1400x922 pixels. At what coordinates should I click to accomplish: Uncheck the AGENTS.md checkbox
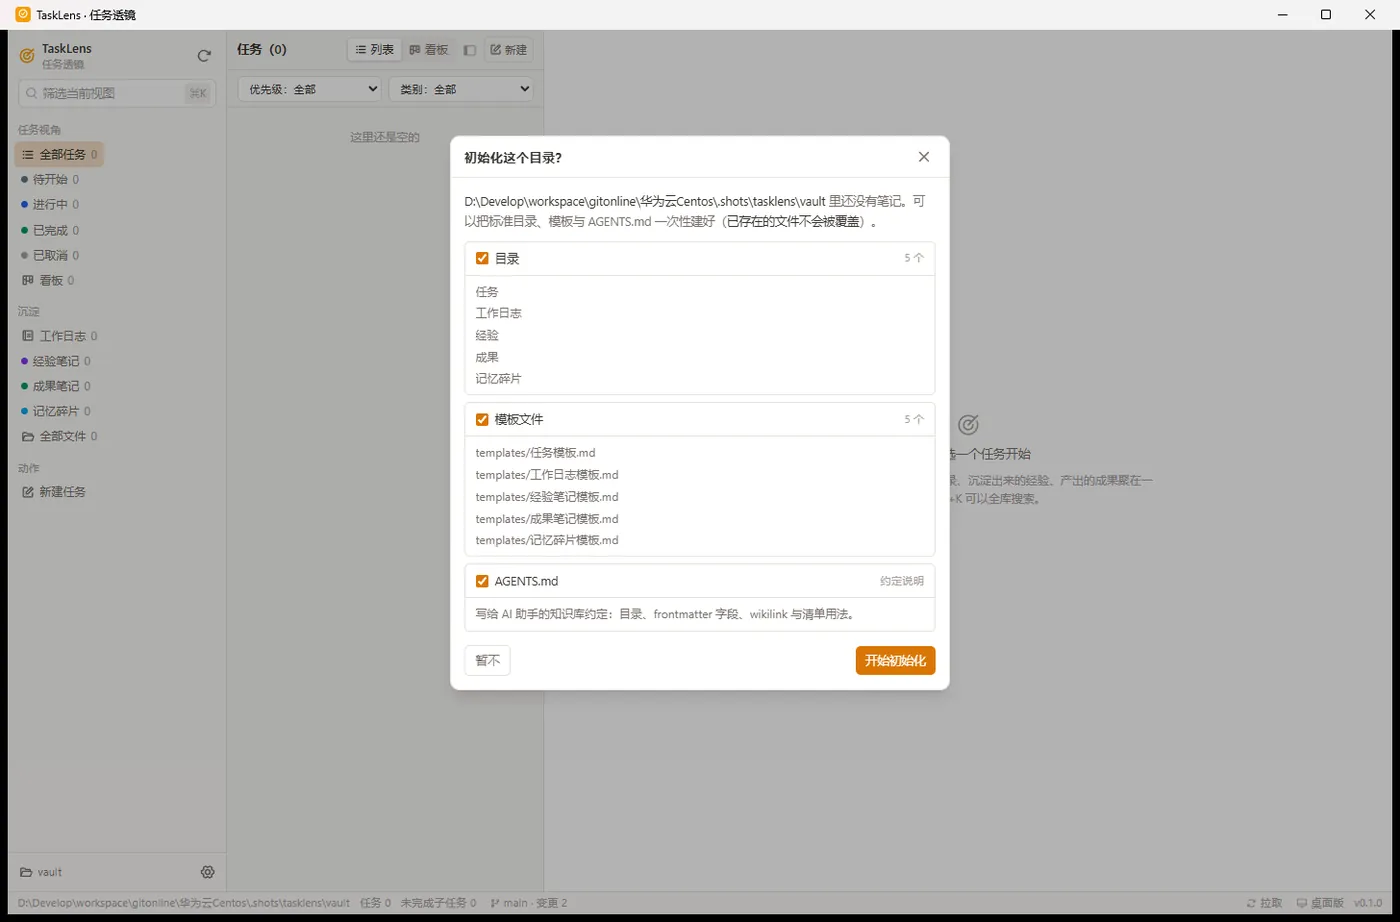(482, 581)
